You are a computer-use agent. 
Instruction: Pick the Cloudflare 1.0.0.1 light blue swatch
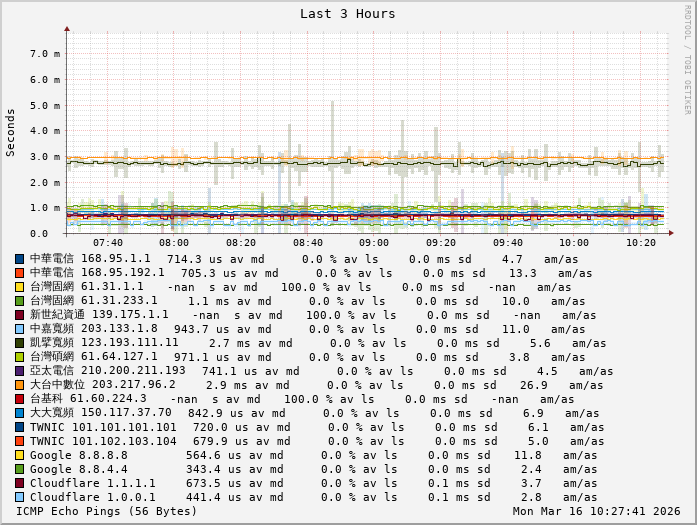click(19, 497)
